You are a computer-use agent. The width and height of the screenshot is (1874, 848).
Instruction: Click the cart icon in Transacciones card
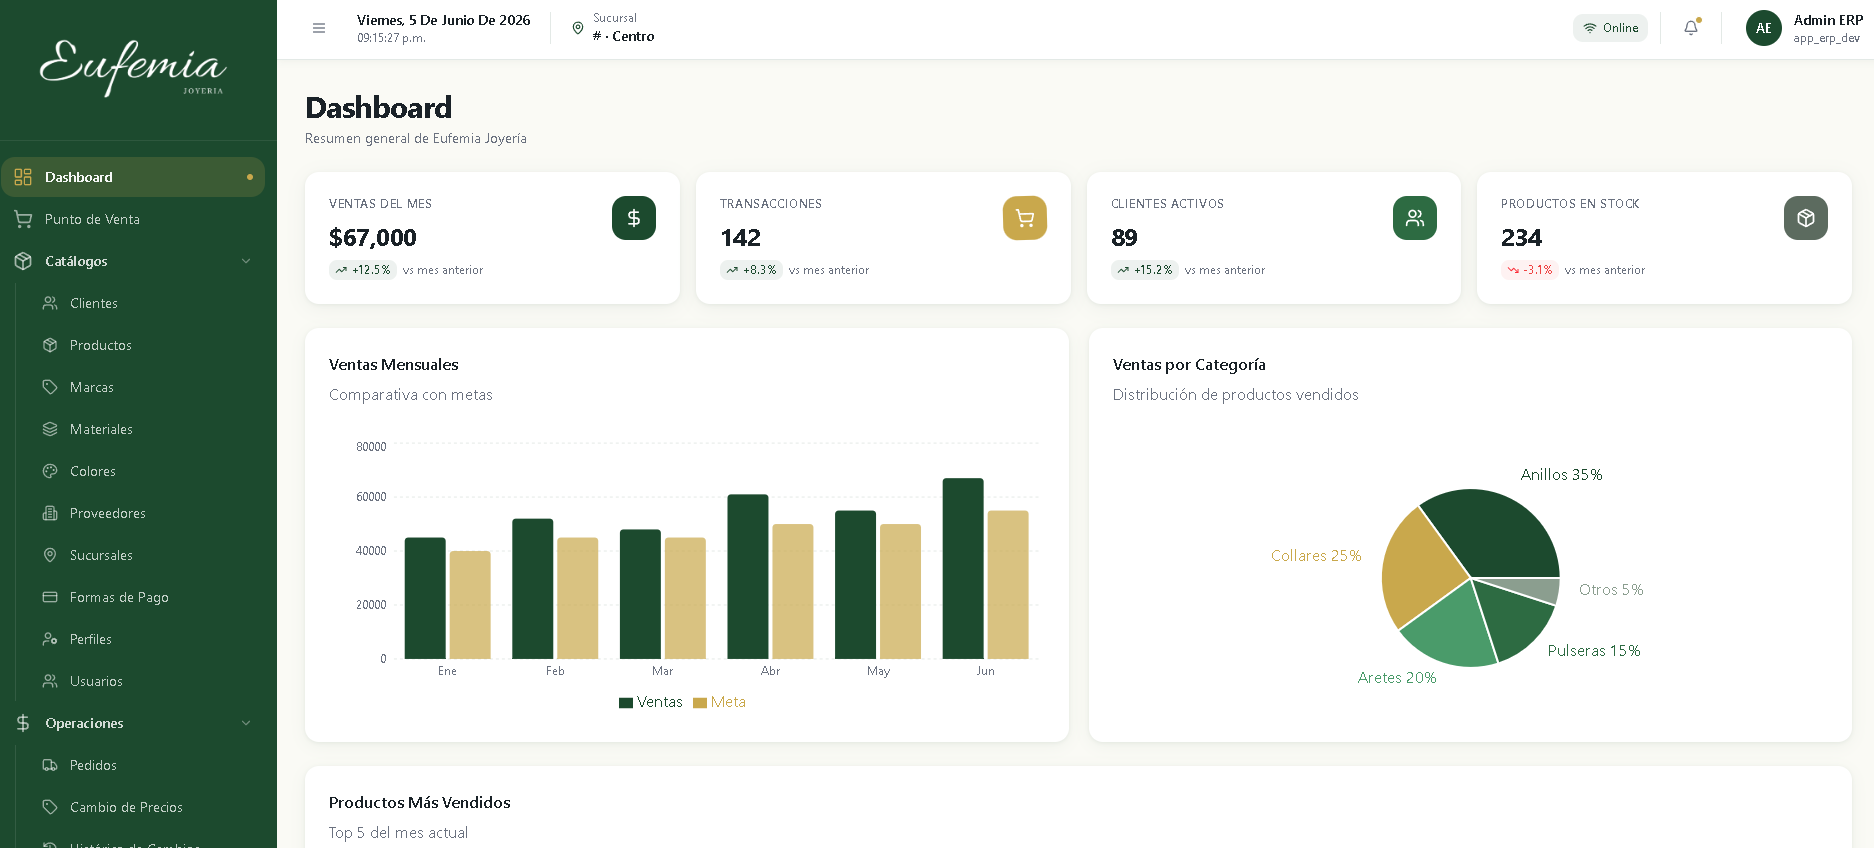[x=1025, y=218]
